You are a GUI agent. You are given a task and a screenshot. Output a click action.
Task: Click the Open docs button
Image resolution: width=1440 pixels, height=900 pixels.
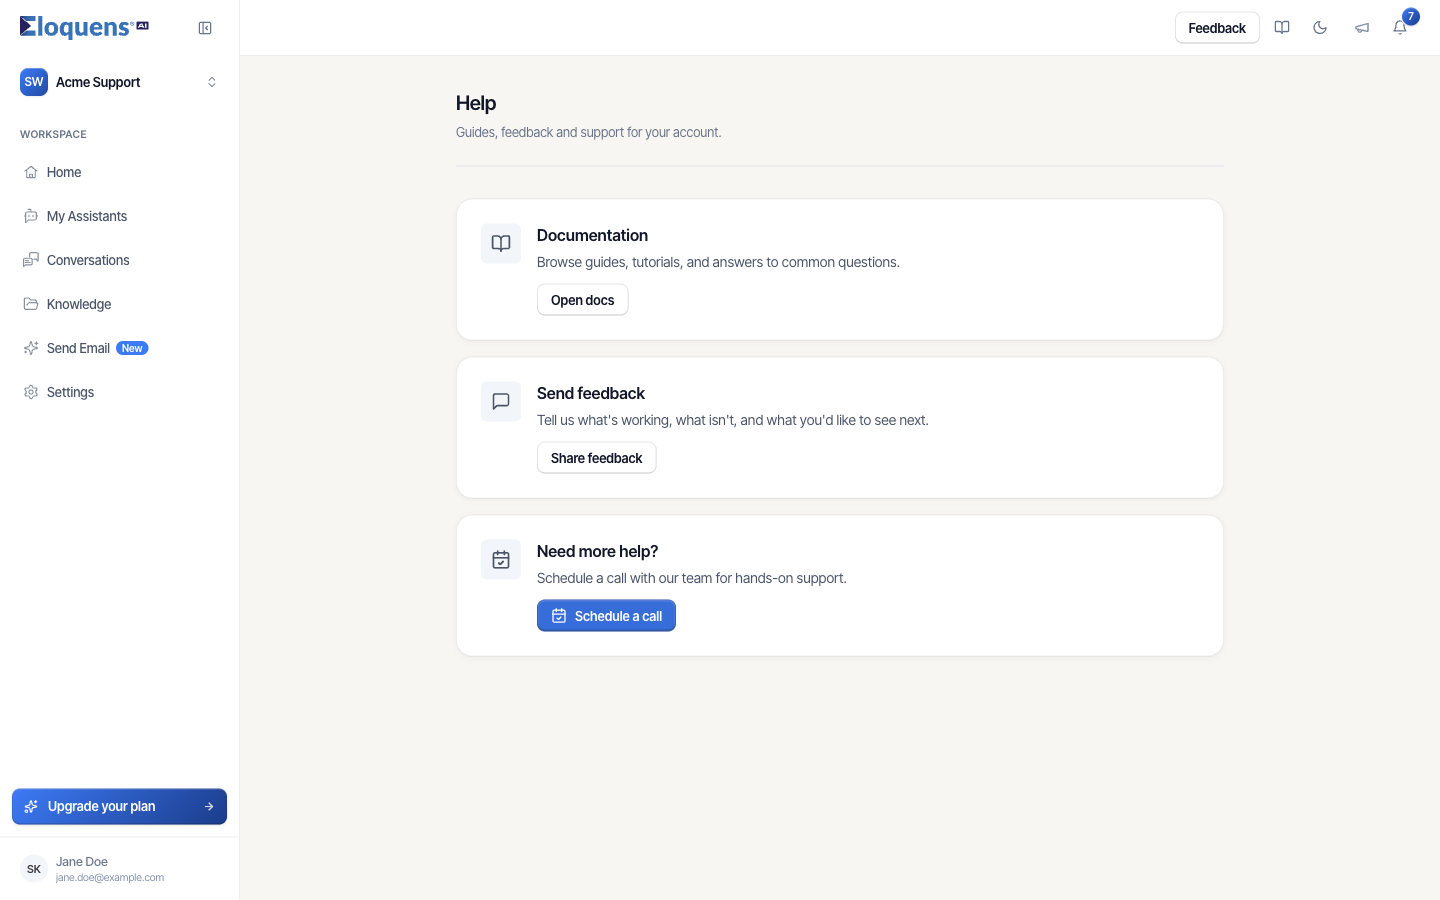coord(583,300)
